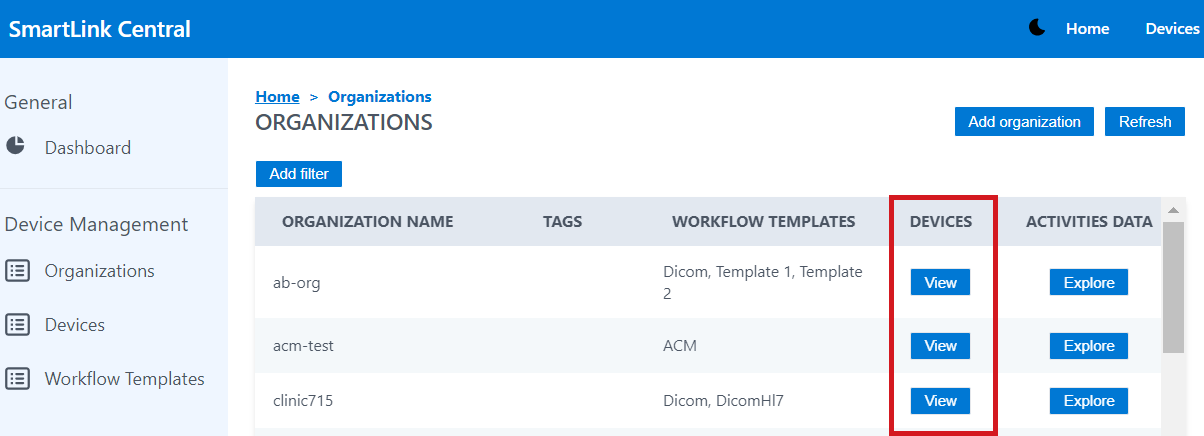Toggle dark mode moon icon
This screenshot has height=436, width=1204.
pyautogui.click(x=1037, y=28)
